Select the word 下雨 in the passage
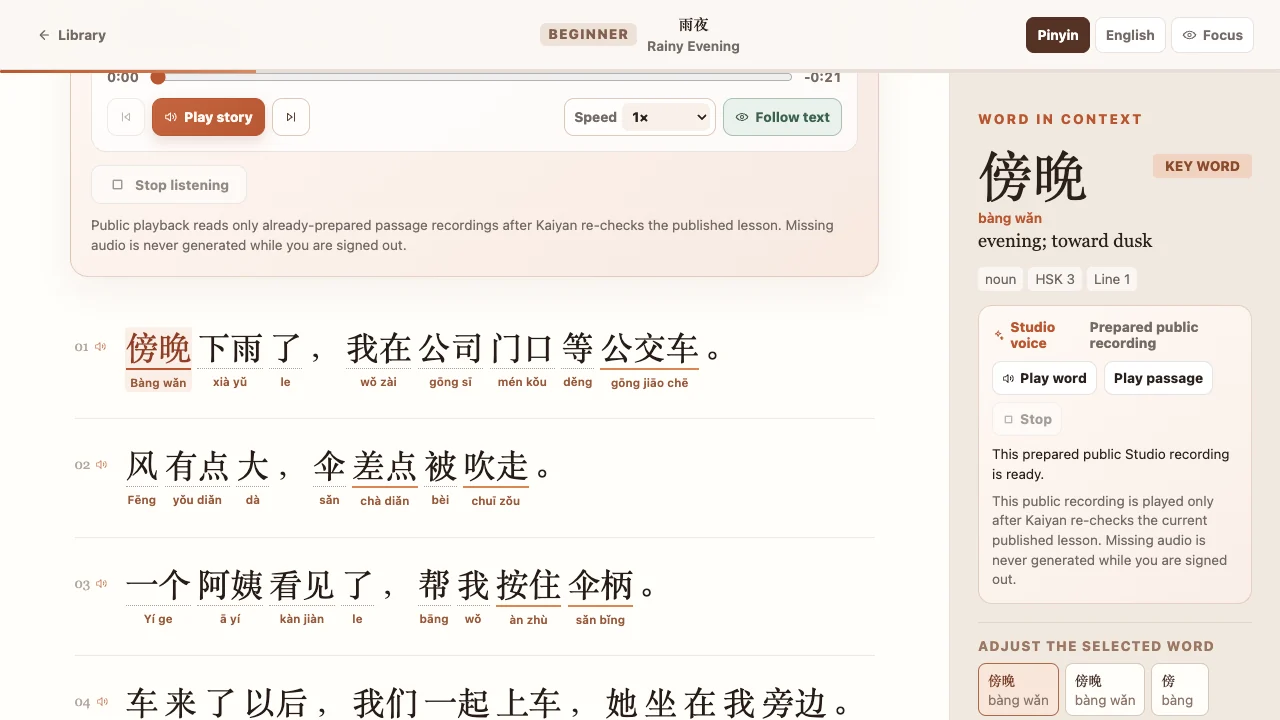Image resolution: width=1280 pixels, height=720 pixels. (230, 360)
